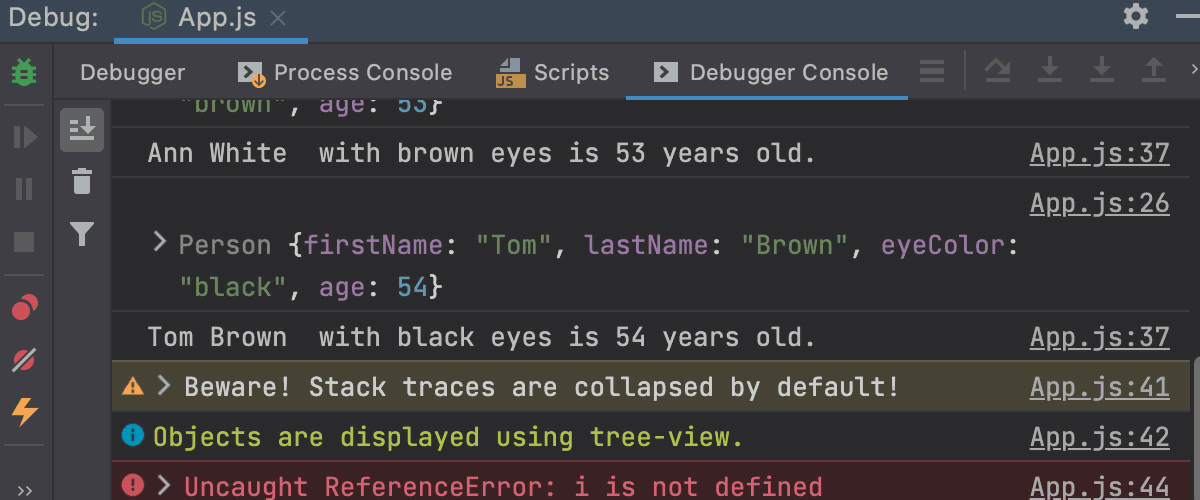The height and width of the screenshot is (500, 1200).
Task: Open View Breakpoints with the red circles icon
Action: [x=24, y=307]
